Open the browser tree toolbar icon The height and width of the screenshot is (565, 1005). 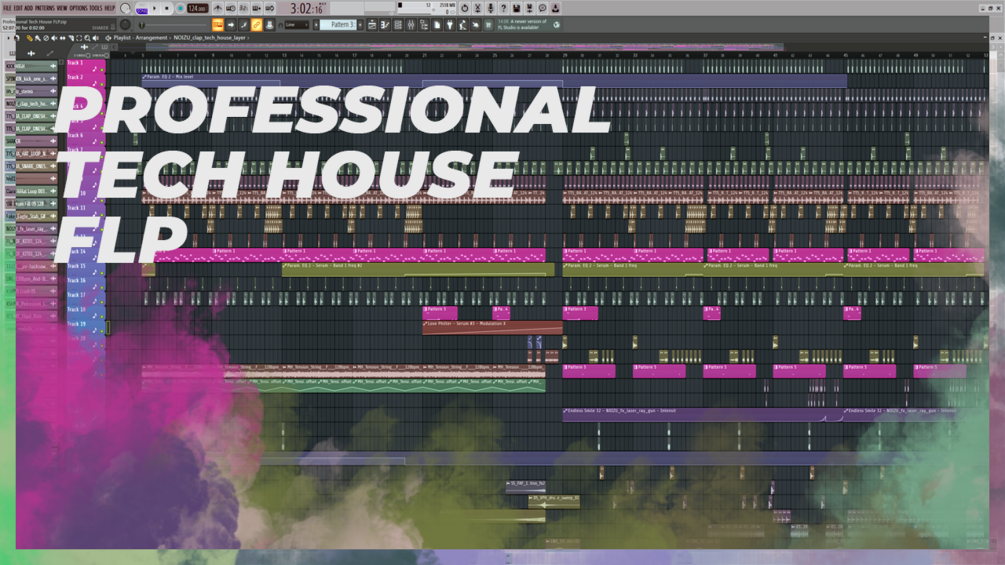point(424,24)
